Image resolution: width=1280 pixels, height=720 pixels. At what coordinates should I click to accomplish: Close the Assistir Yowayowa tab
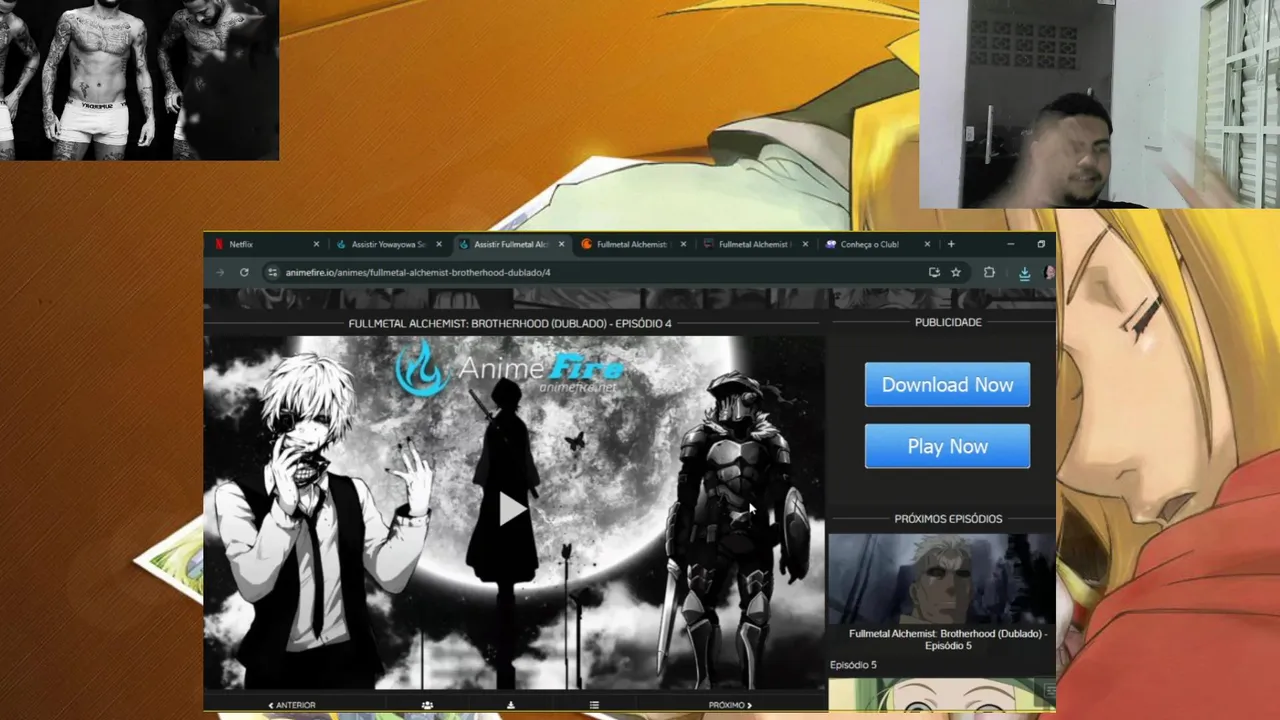click(438, 244)
